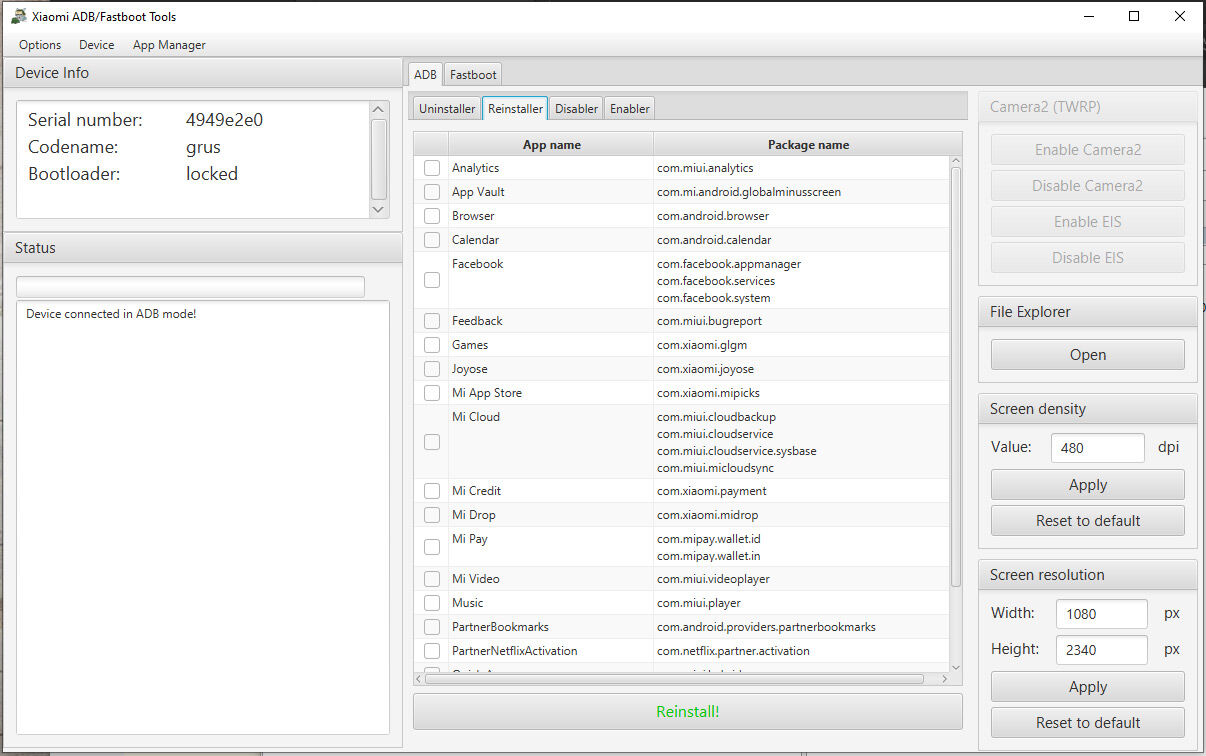Tick the Mi App Store checkbox
1206x756 pixels.
[x=432, y=393]
